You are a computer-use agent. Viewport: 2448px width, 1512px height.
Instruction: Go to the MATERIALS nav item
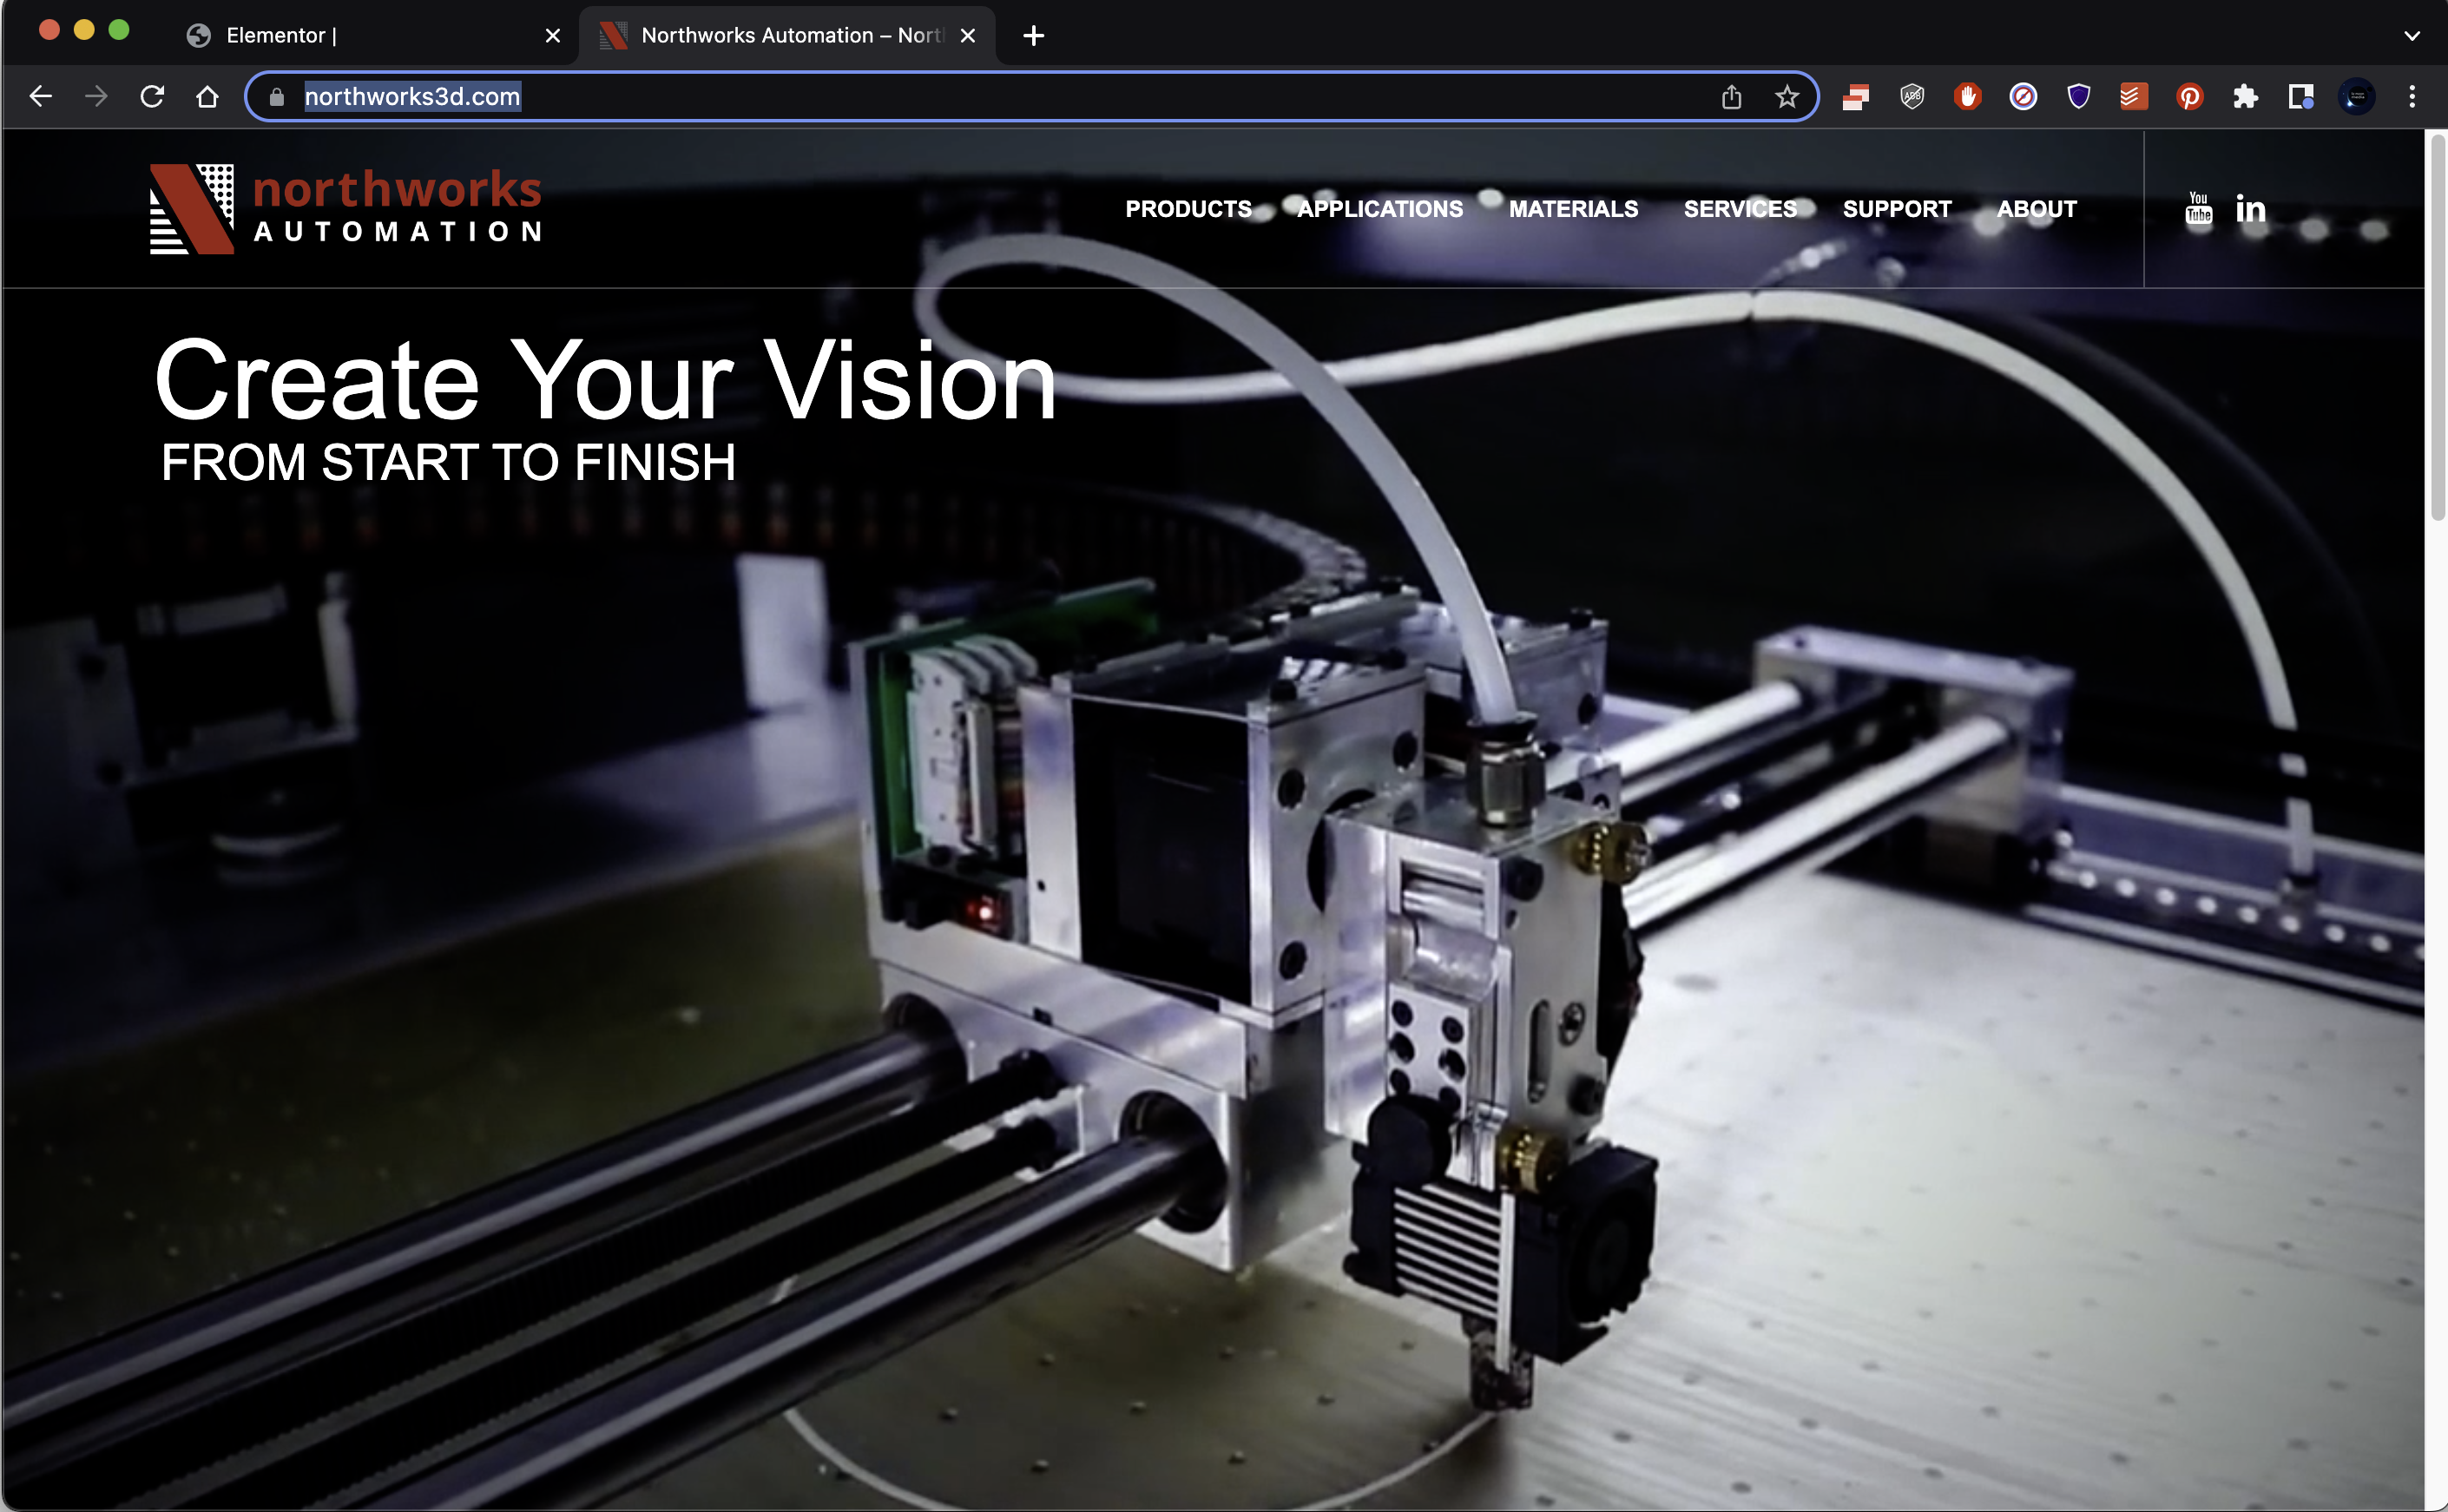pos(1573,209)
